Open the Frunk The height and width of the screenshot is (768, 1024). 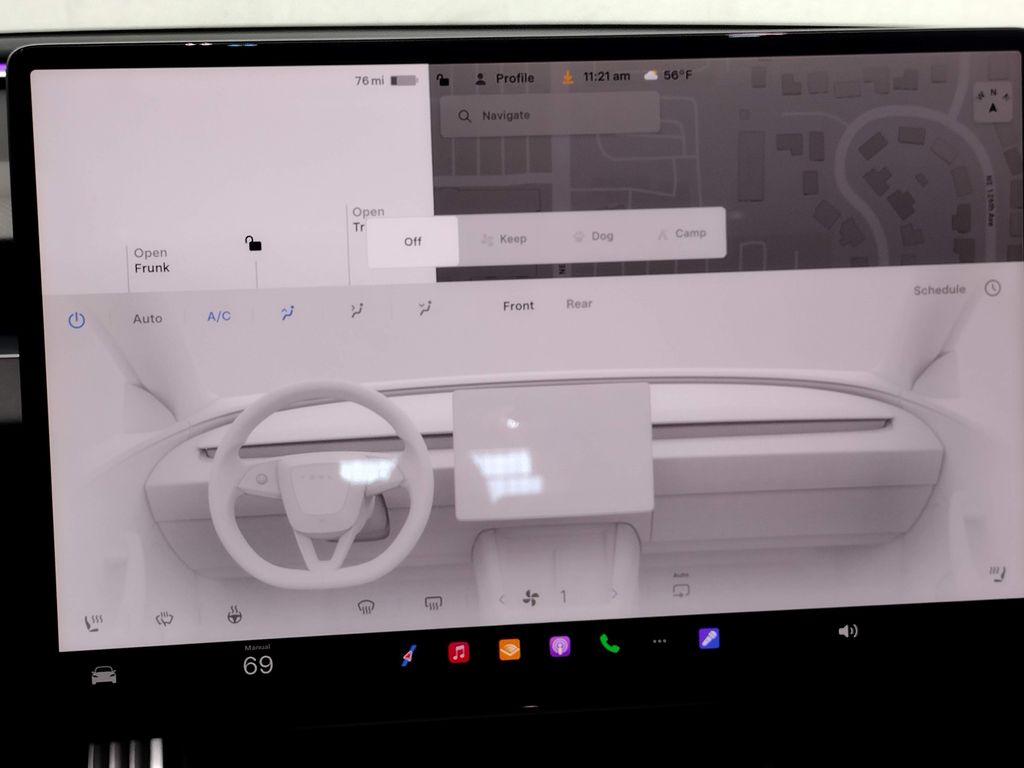[152, 260]
